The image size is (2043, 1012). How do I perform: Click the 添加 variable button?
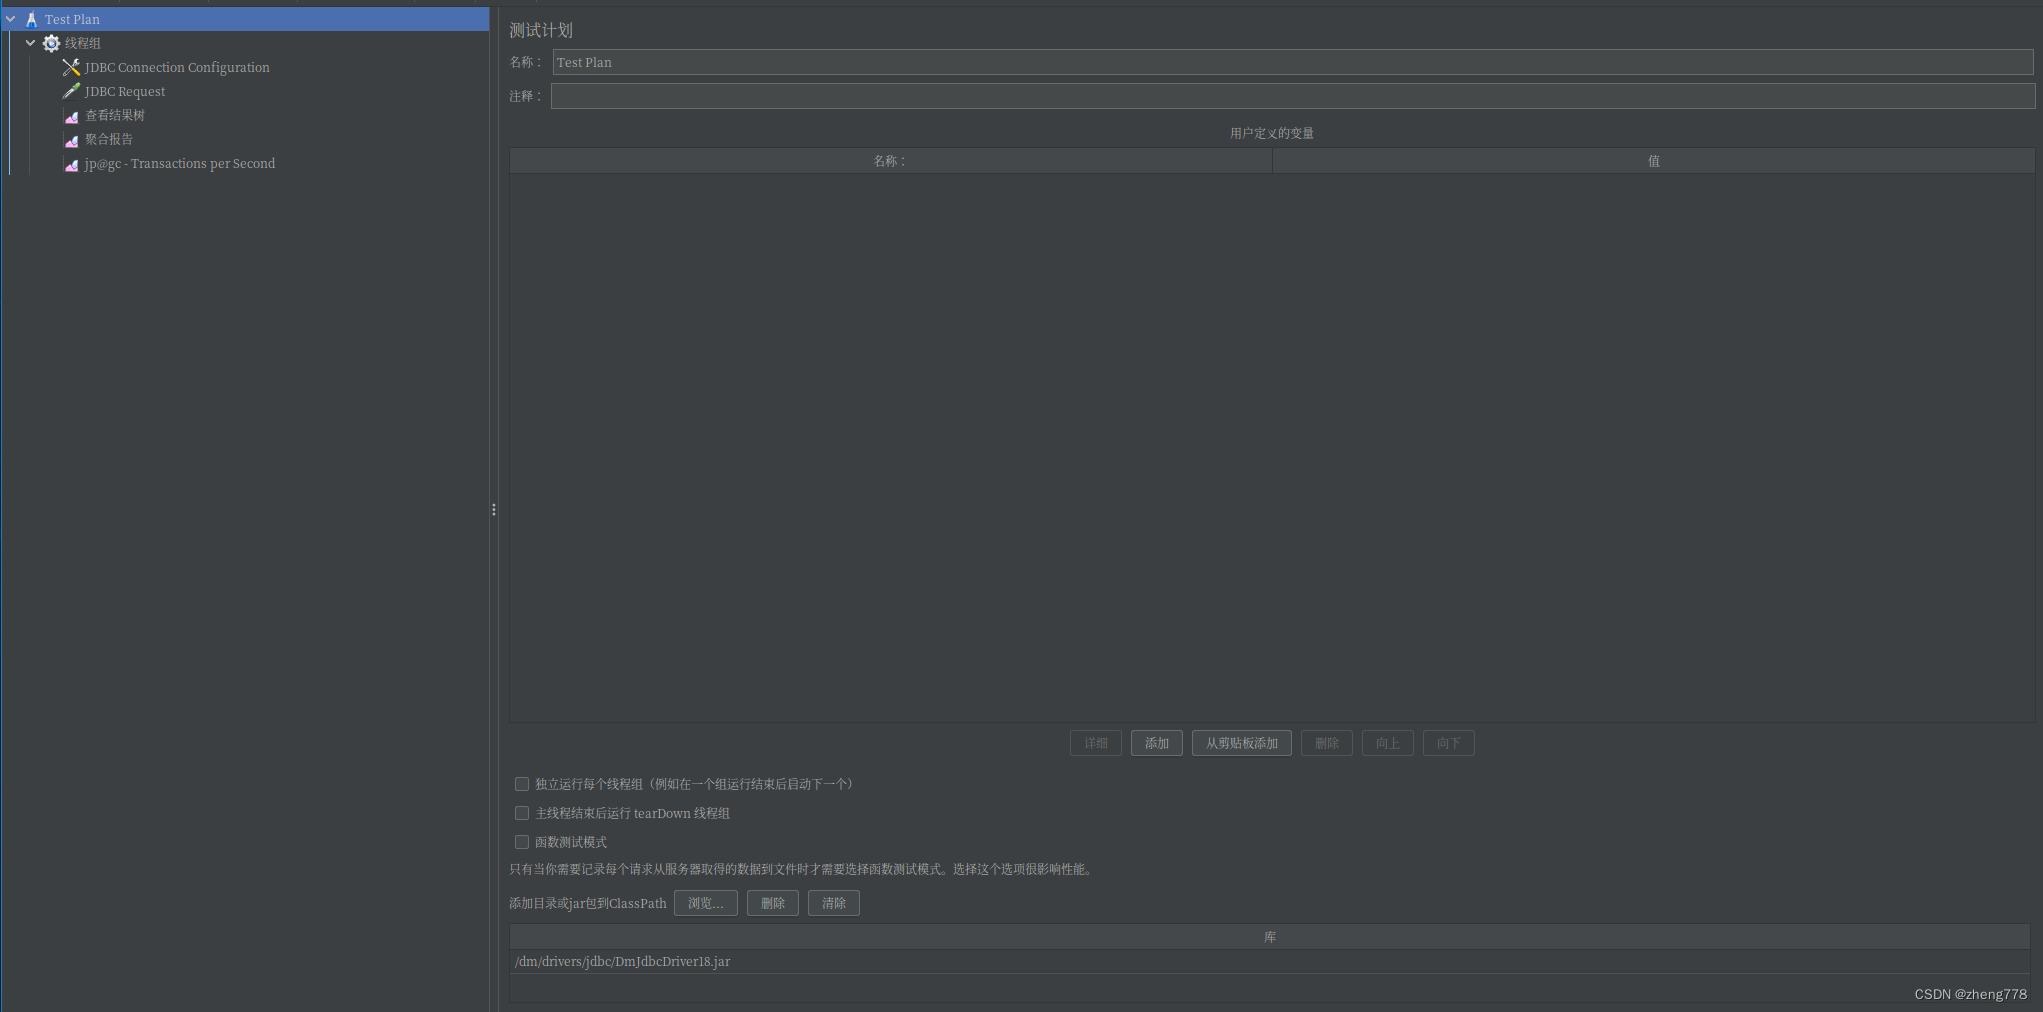1157,743
